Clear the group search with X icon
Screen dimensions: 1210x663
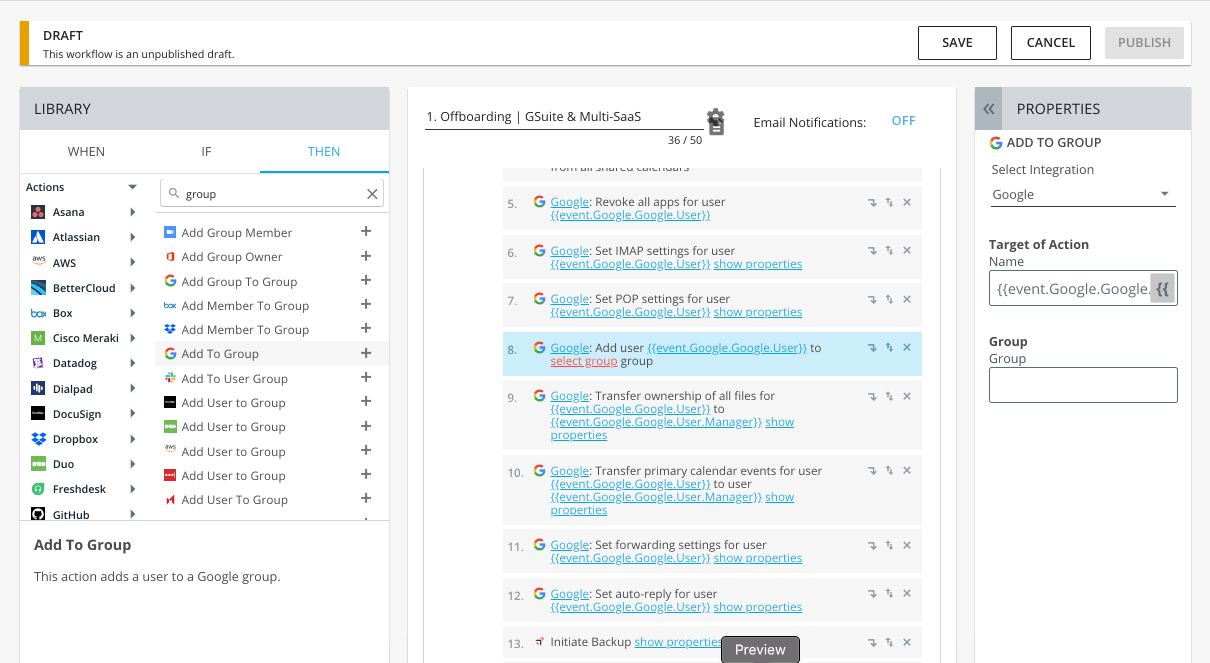[x=372, y=194]
